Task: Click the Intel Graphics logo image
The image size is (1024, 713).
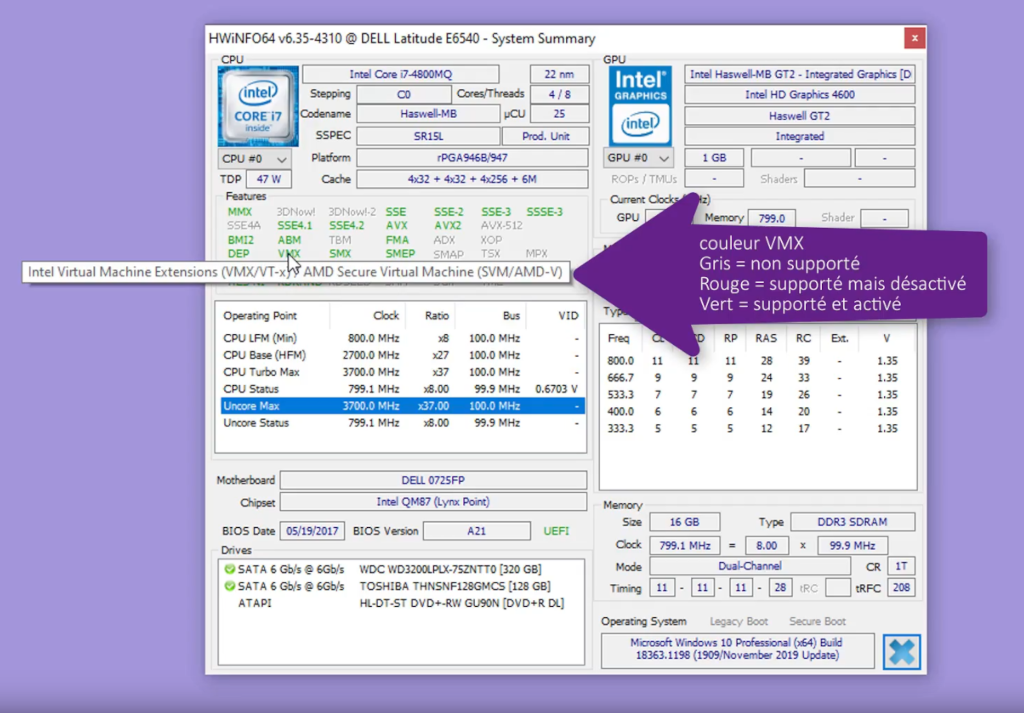Action: pyautogui.click(x=640, y=106)
